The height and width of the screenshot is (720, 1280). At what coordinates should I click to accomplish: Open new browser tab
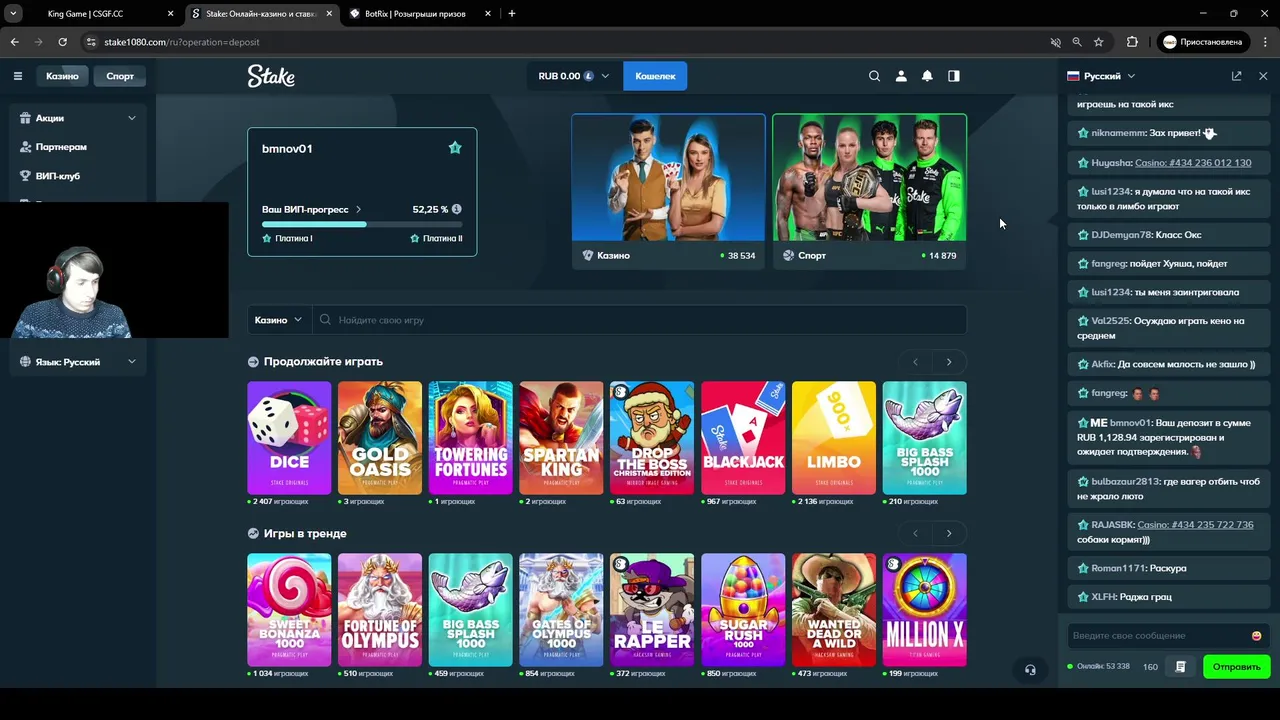pos(512,14)
